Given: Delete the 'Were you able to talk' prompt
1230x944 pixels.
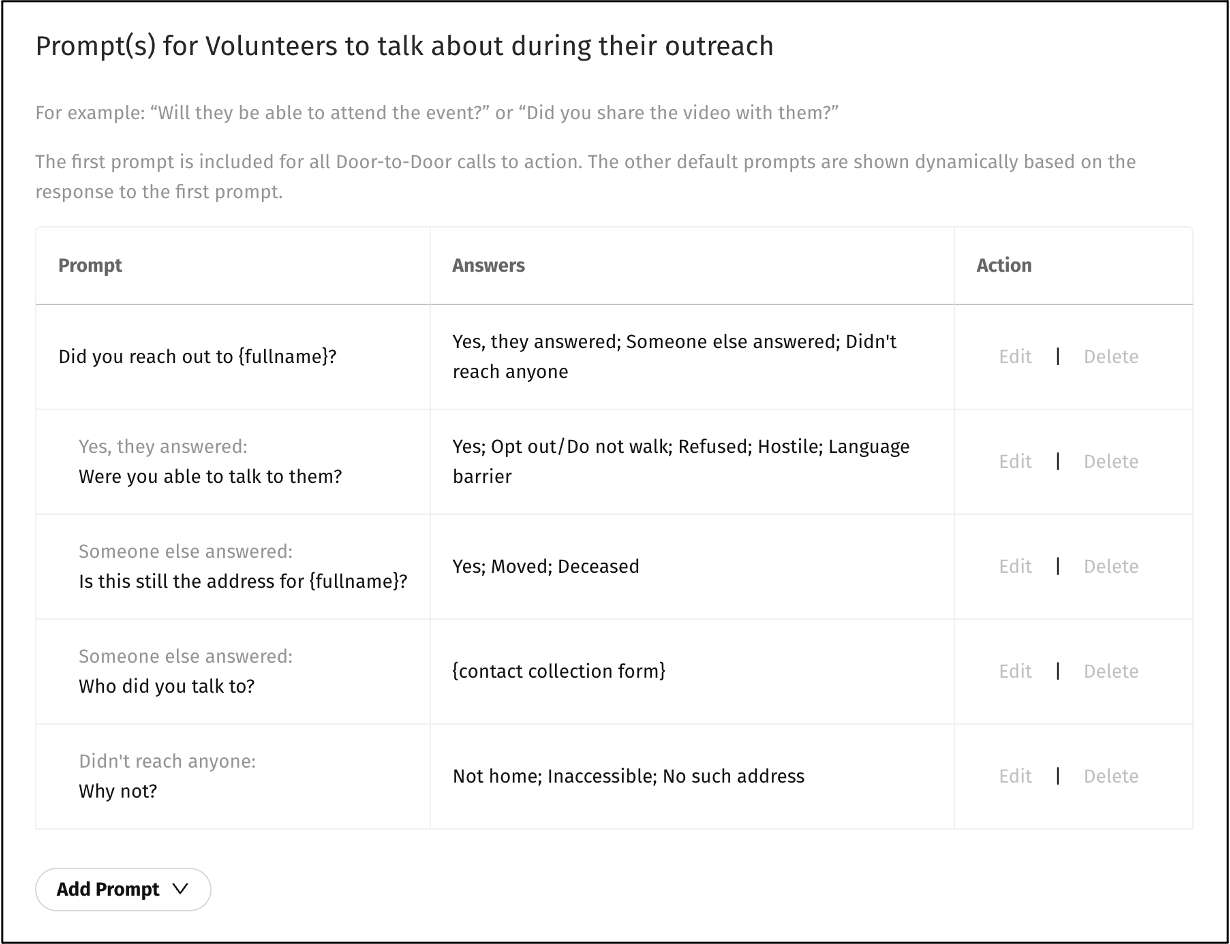Looking at the screenshot, I should pyautogui.click(x=1110, y=462).
